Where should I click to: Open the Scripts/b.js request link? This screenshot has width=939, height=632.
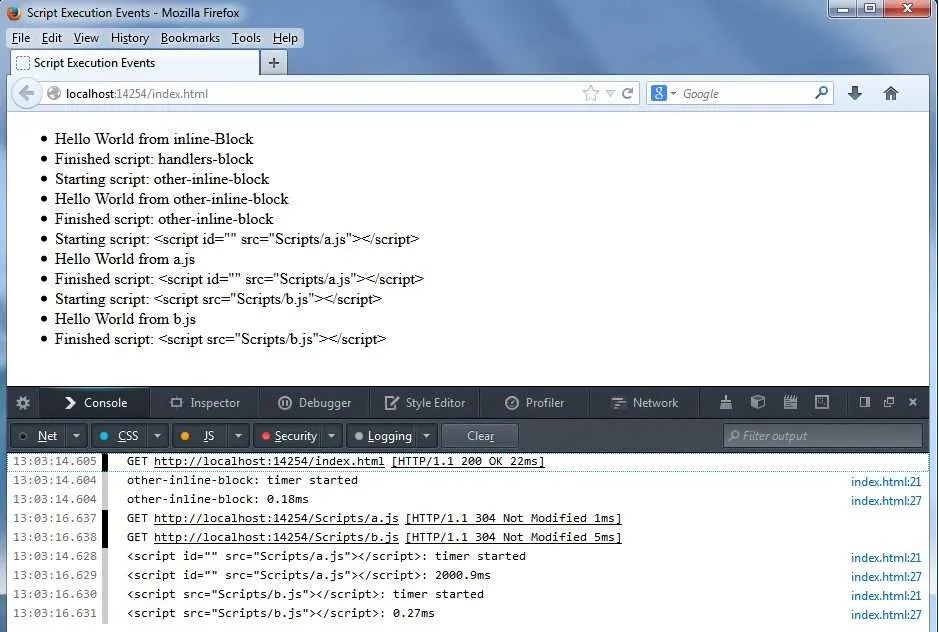pos(276,537)
